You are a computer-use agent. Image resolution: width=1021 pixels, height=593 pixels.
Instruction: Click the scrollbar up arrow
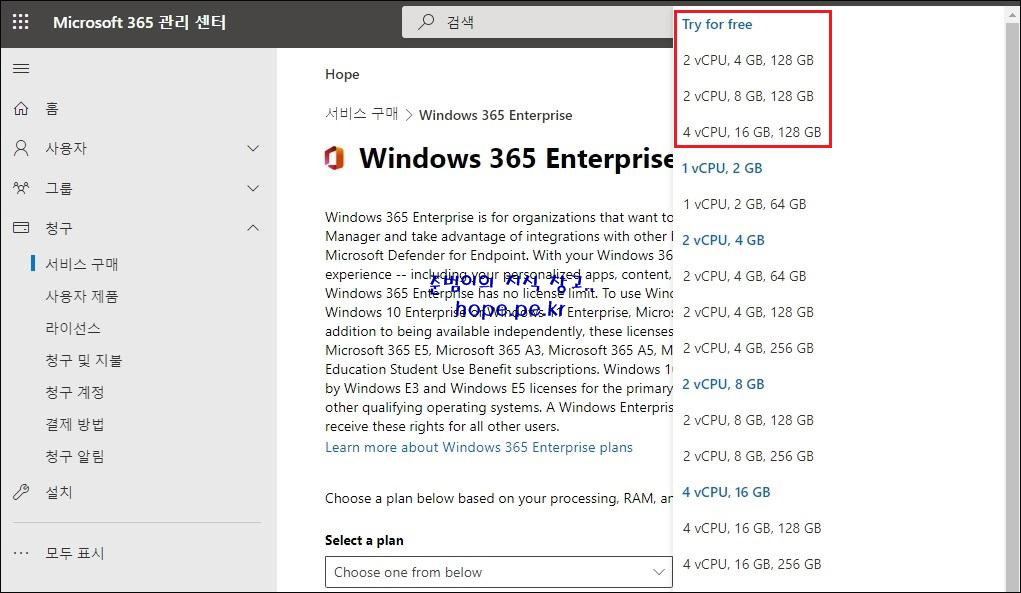tap(1013, 14)
